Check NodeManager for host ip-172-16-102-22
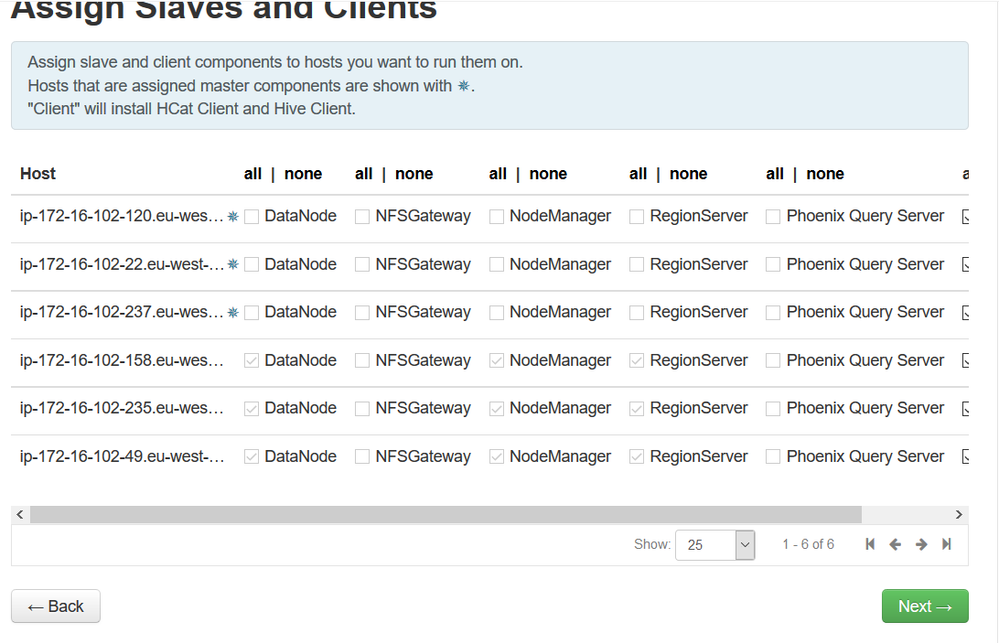Image resolution: width=999 pixels, height=643 pixels. [497, 265]
